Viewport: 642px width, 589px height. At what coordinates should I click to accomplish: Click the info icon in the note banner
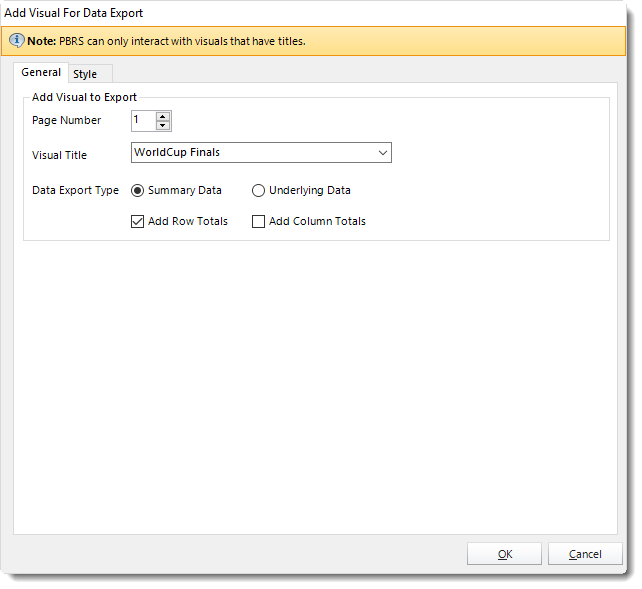pyautogui.click(x=16, y=41)
